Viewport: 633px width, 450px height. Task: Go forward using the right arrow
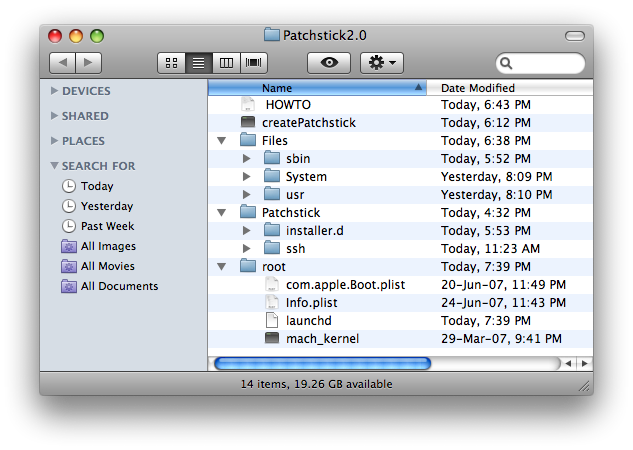[x=88, y=63]
